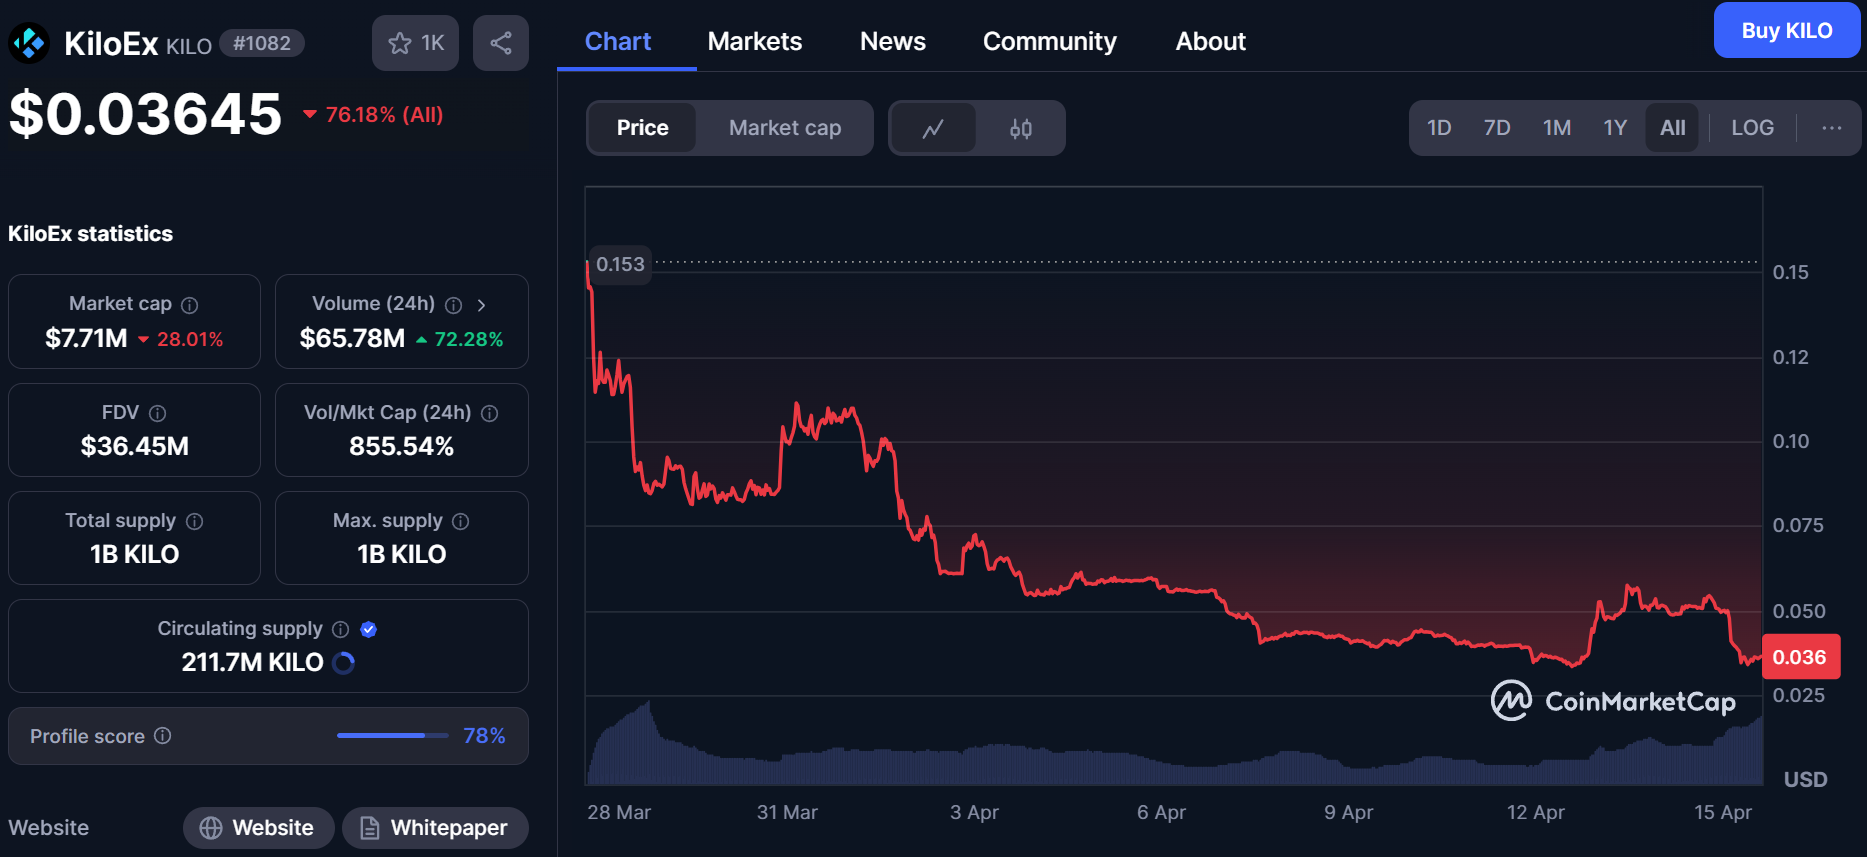Click the Profile score progress bar
The image size is (1867, 857).
(392, 736)
